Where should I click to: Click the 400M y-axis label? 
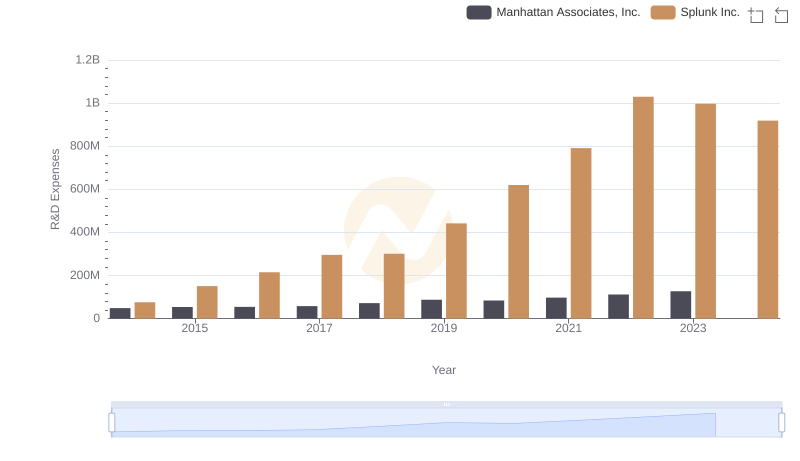(x=85, y=232)
